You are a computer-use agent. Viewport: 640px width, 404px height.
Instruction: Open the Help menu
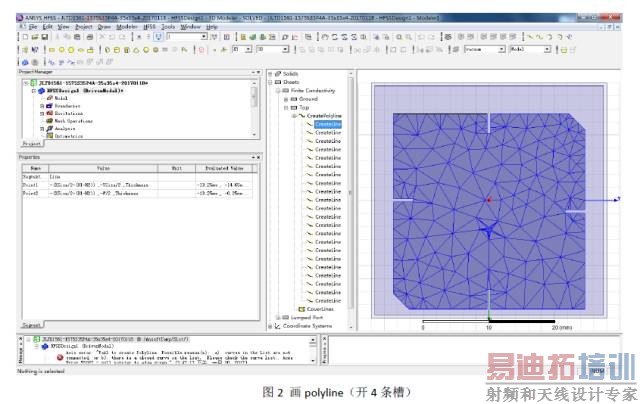click(211, 27)
